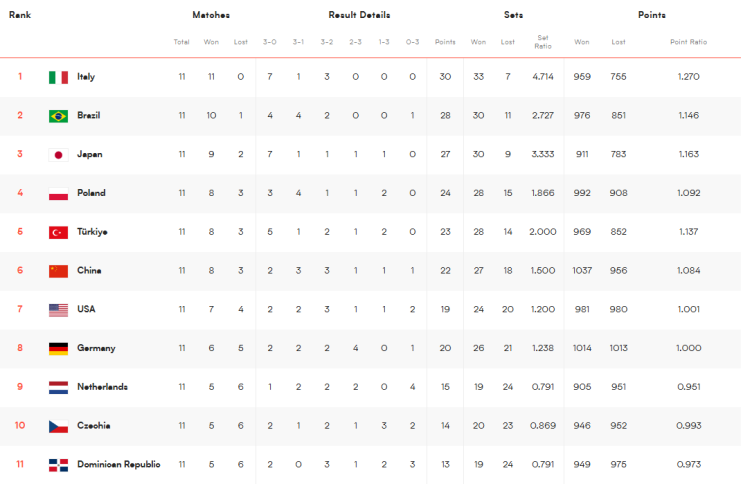Click Italy's points value 30
Screen dimensions: 743x484
(x=445, y=76)
